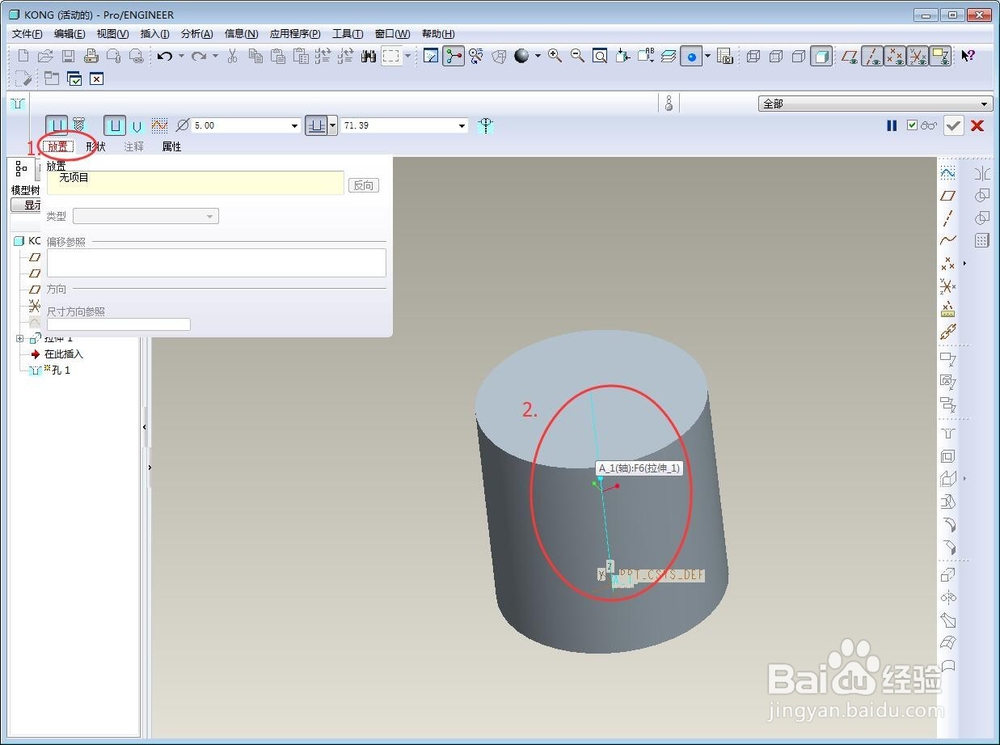Open the hole diameter 5.00 dropdown
The width and height of the screenshot is (1000, 745).
[x=295, y=126]
